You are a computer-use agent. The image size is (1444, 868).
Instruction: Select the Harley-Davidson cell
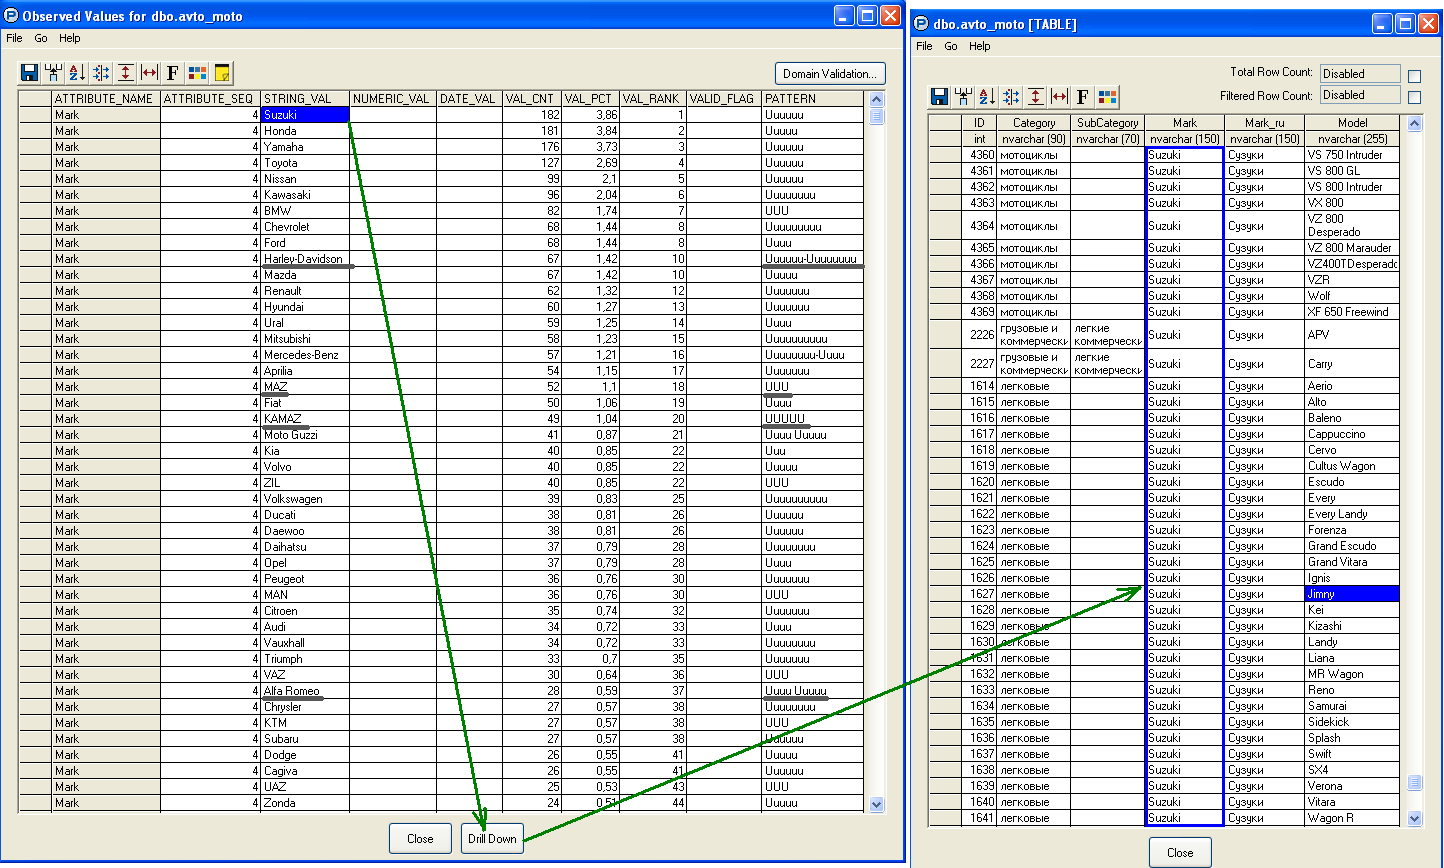[x=305, y=259]
